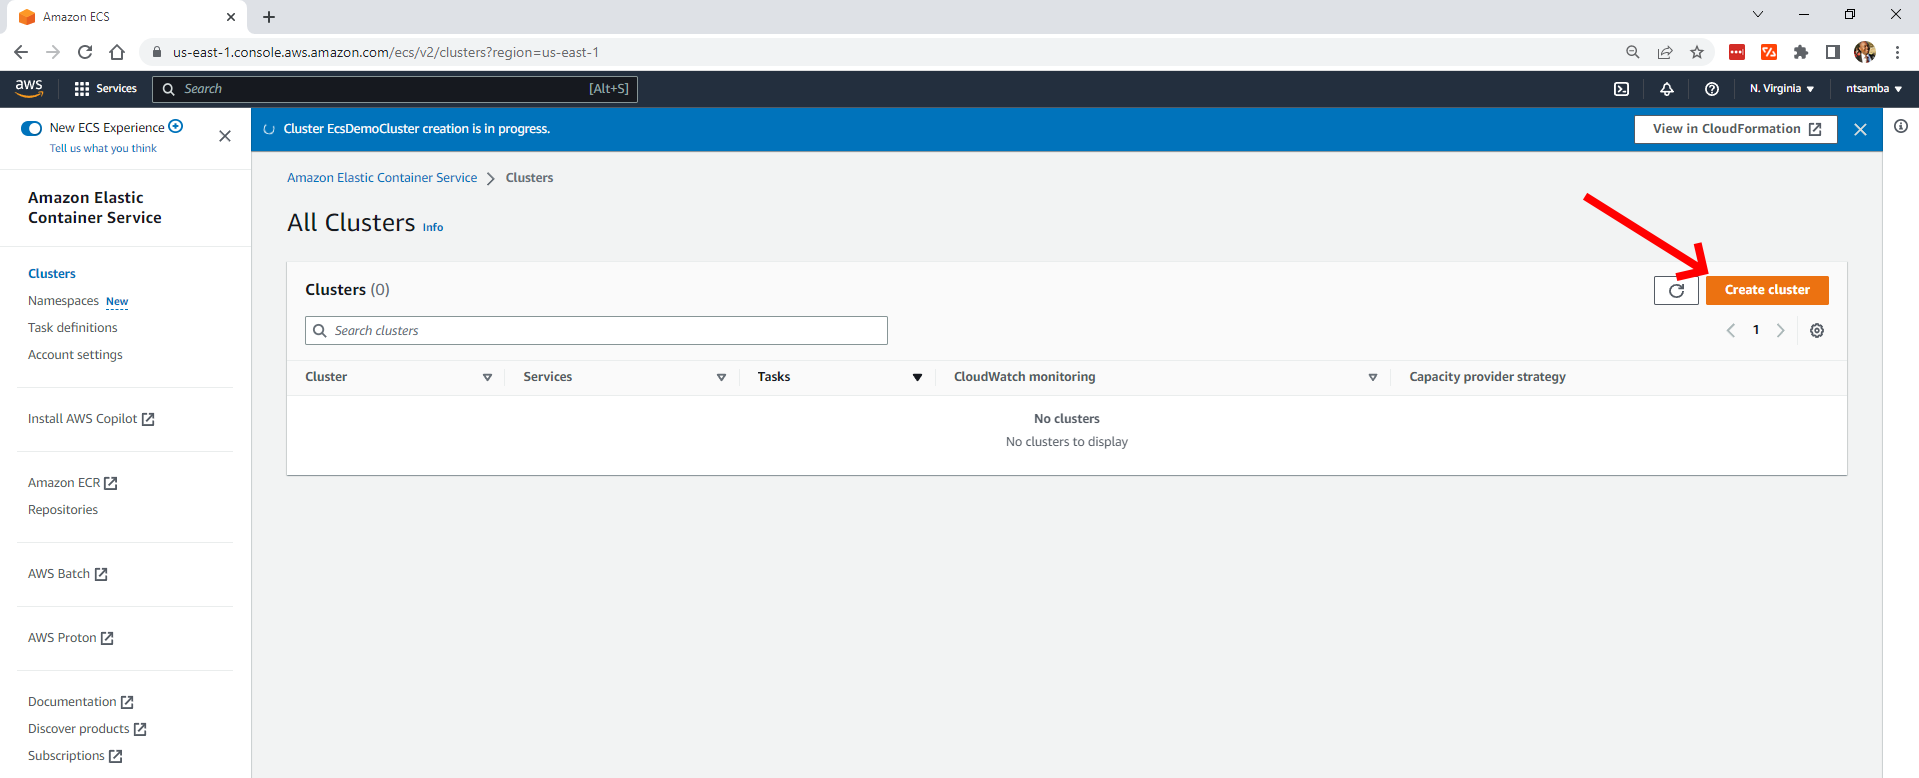The height and width of the screenshot is (778, 1919).
Task: Click View in CloudFormation button
Action: [x=1736, y=129]
